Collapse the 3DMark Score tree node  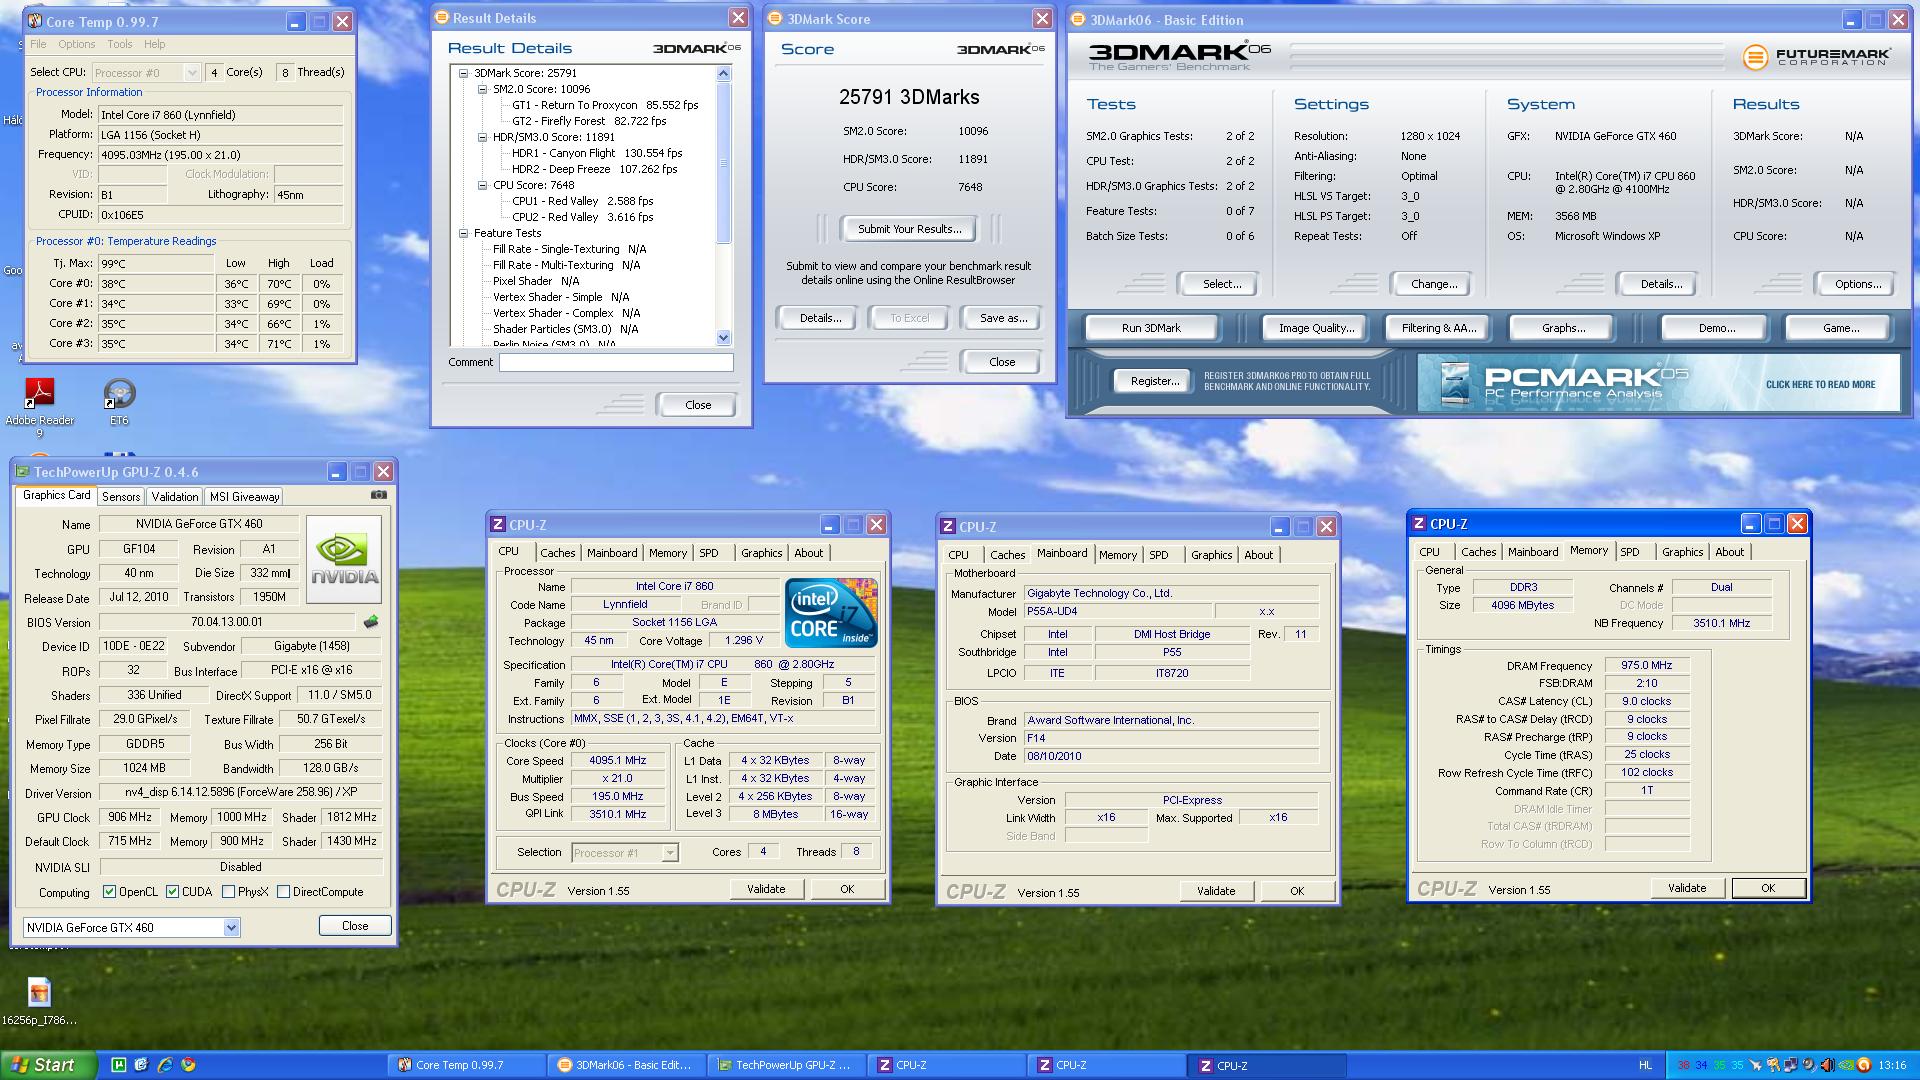pos(464,73)
